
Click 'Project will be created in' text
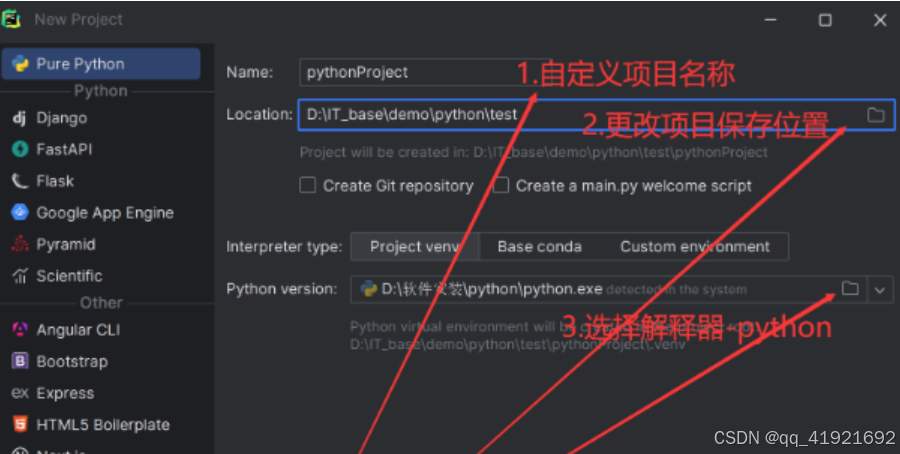tap(534, 153)
